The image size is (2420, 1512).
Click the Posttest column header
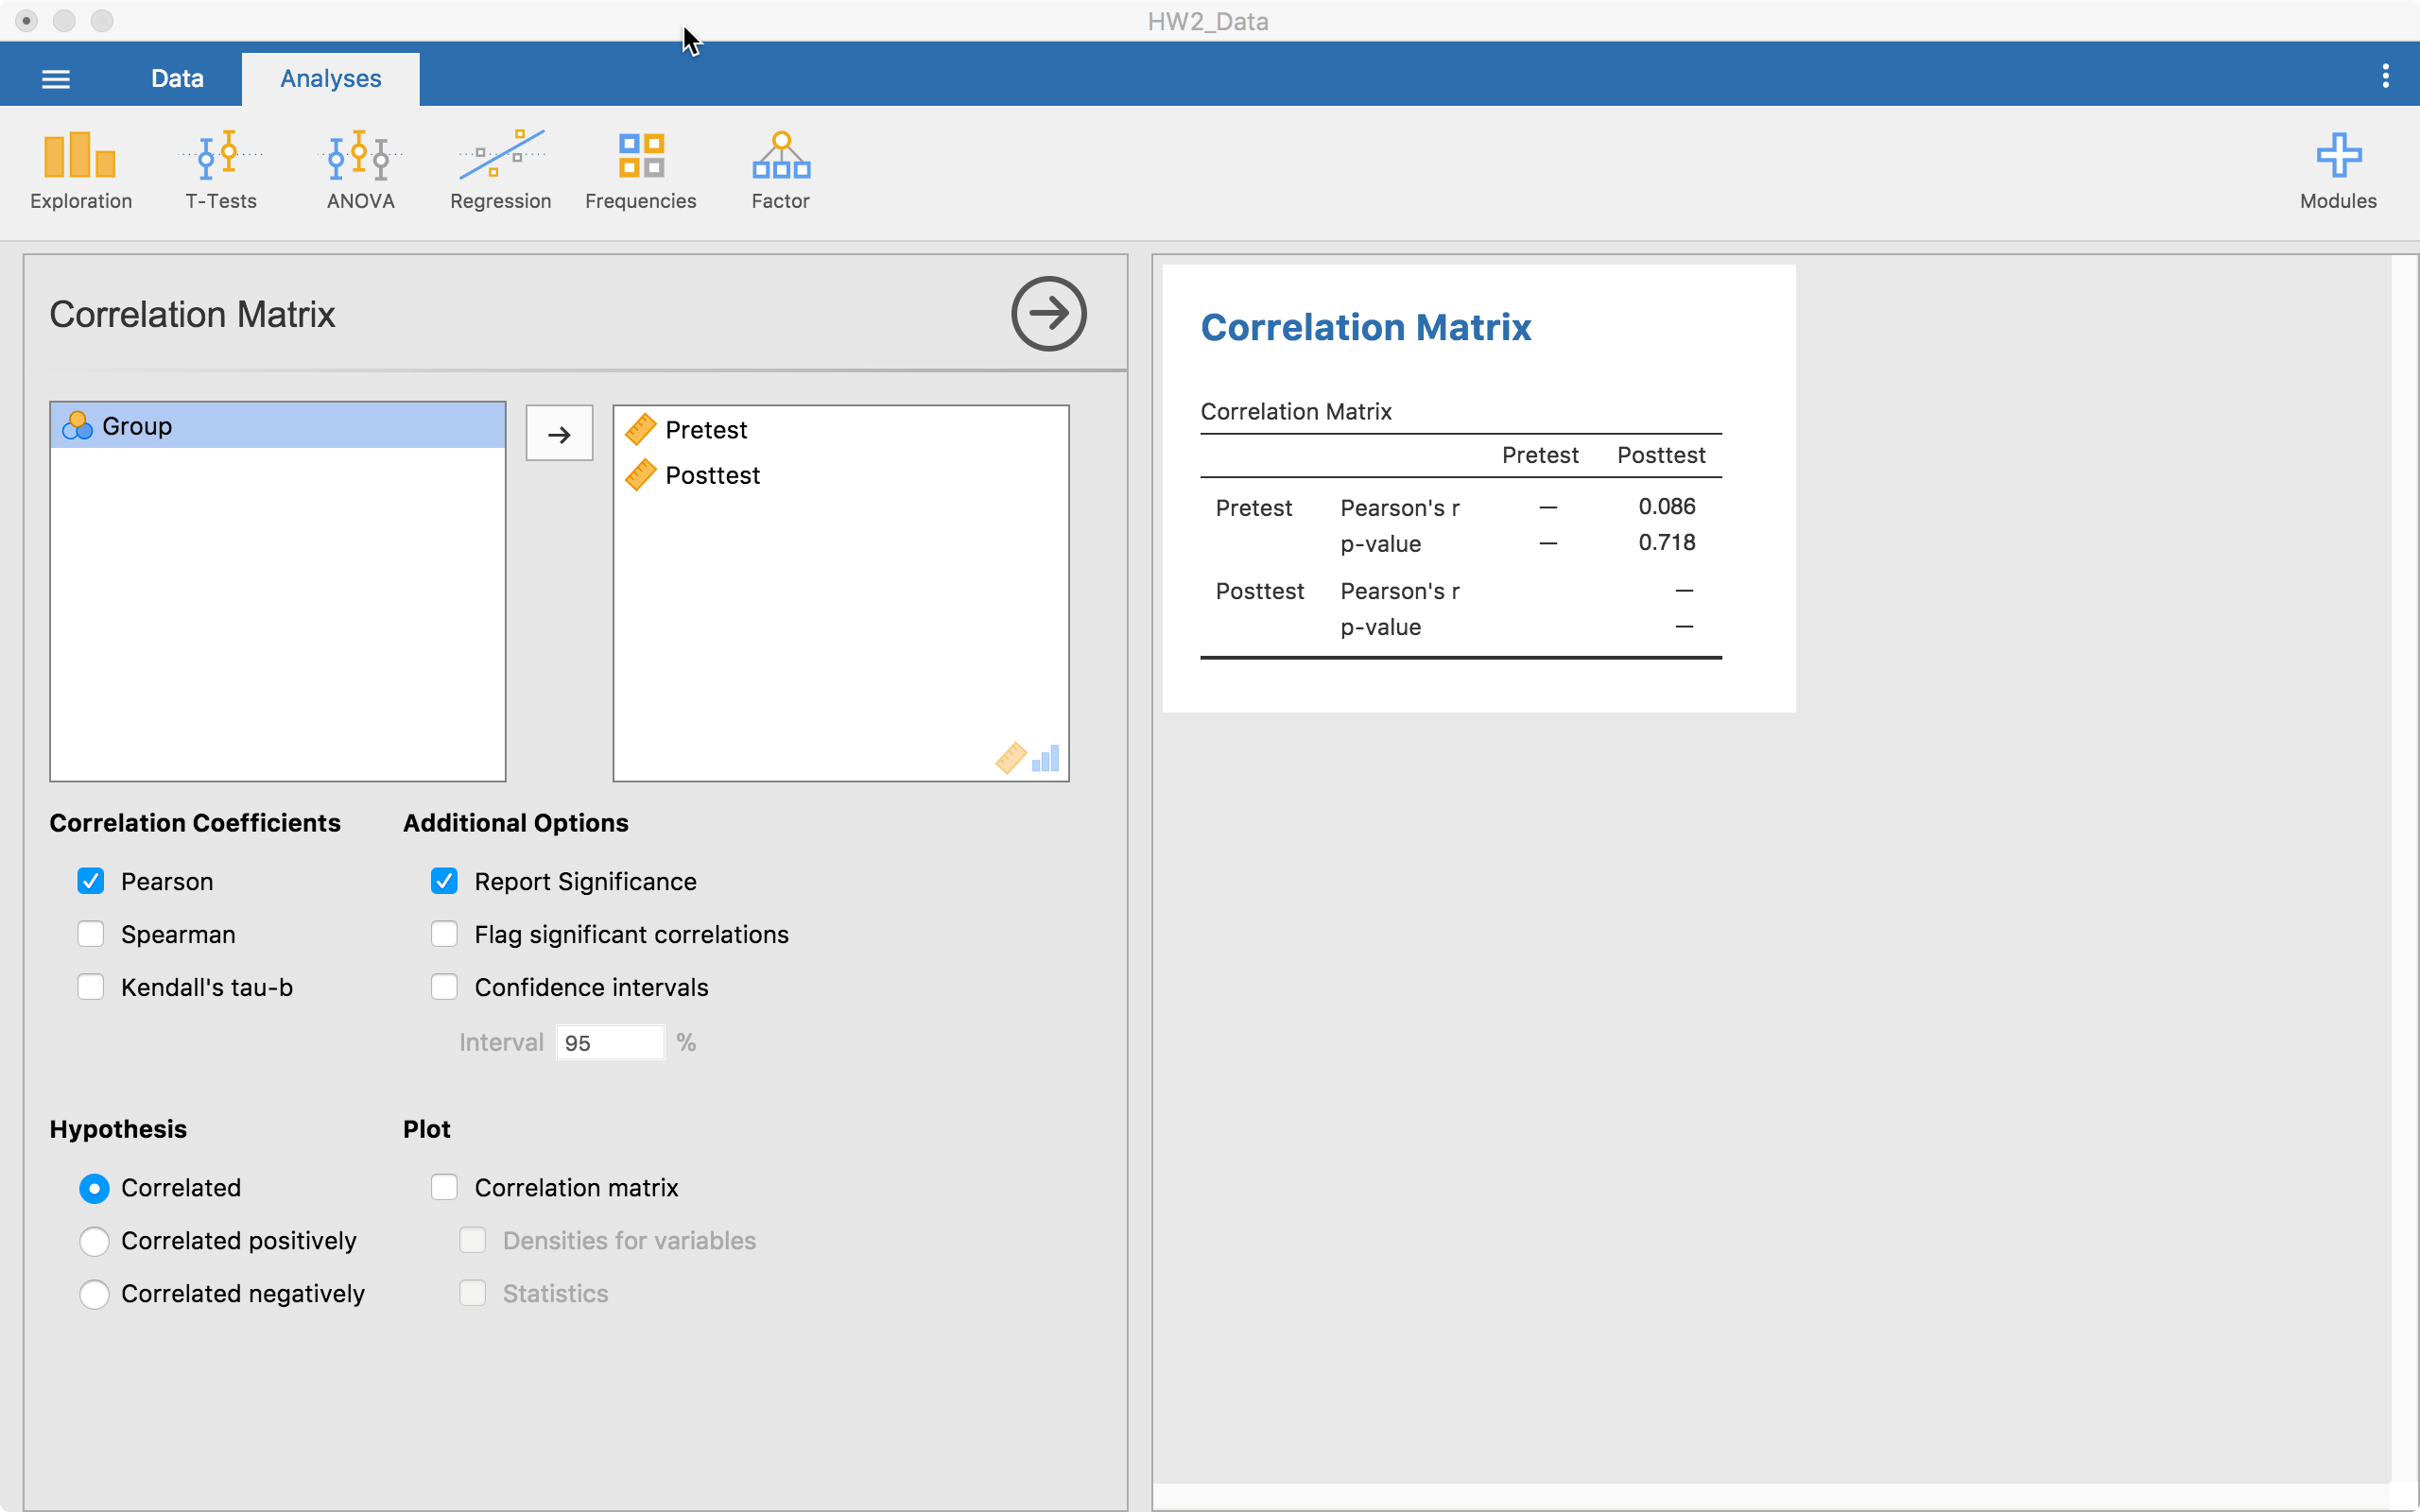[1661, 455]
